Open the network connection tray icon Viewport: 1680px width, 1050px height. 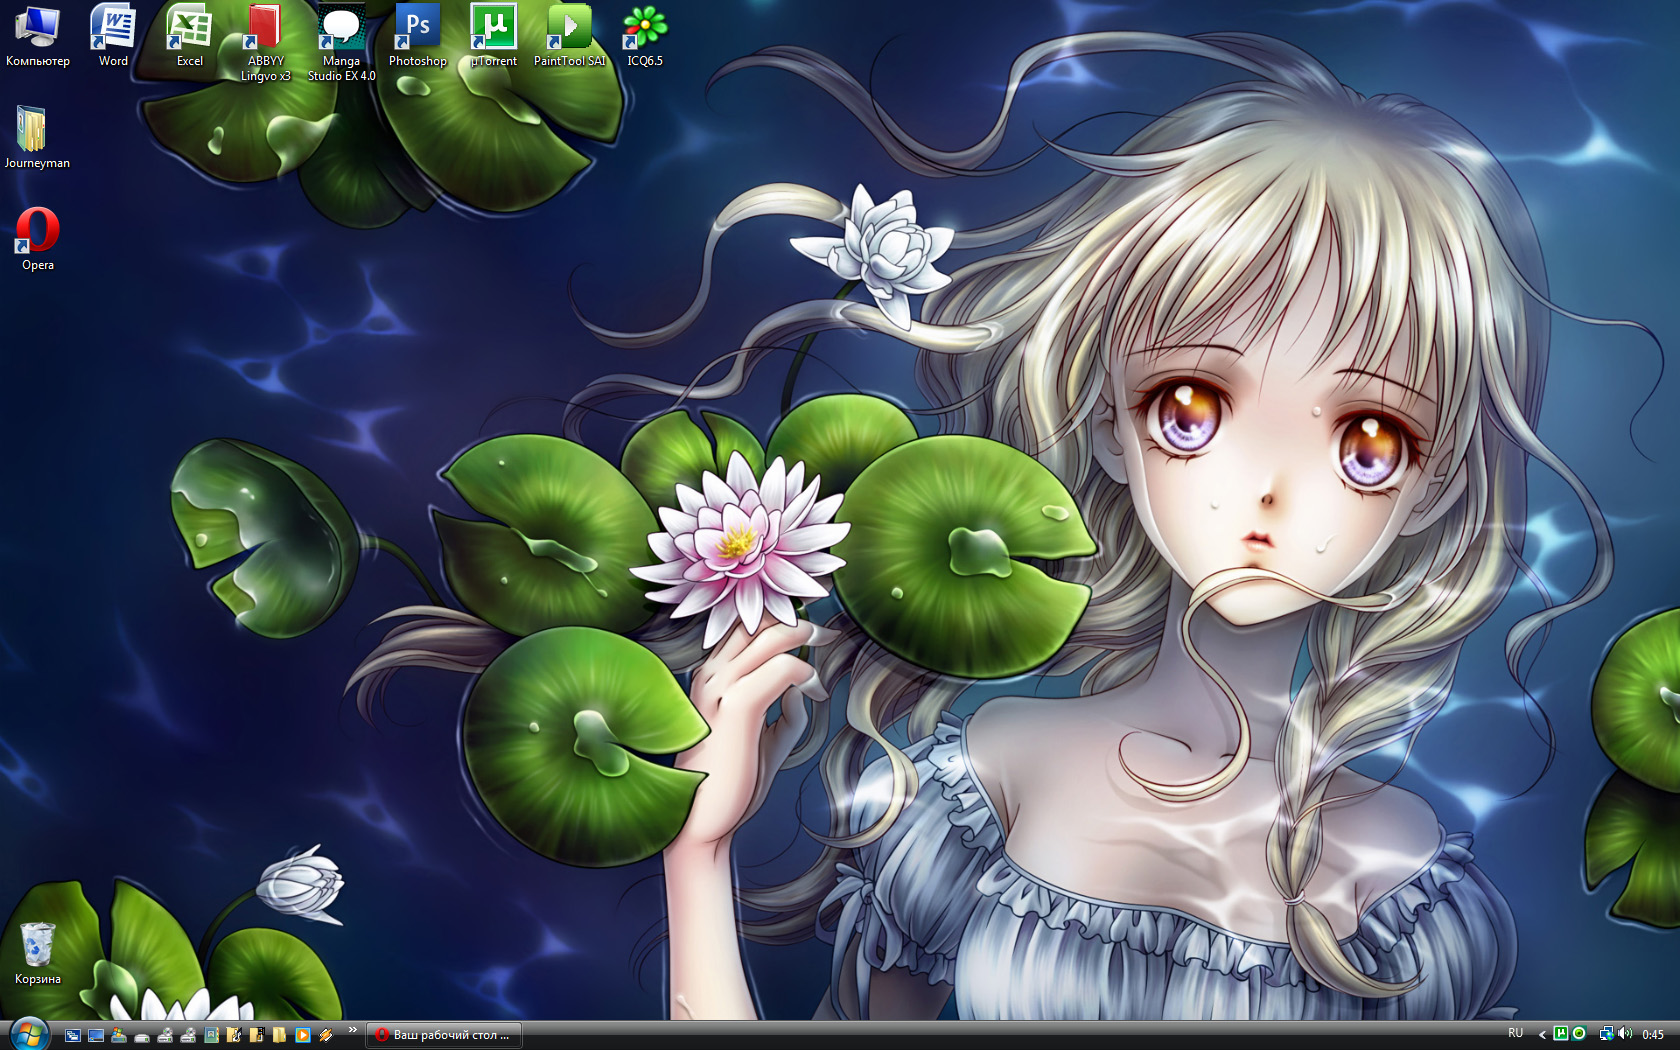pos(1606,1034)
